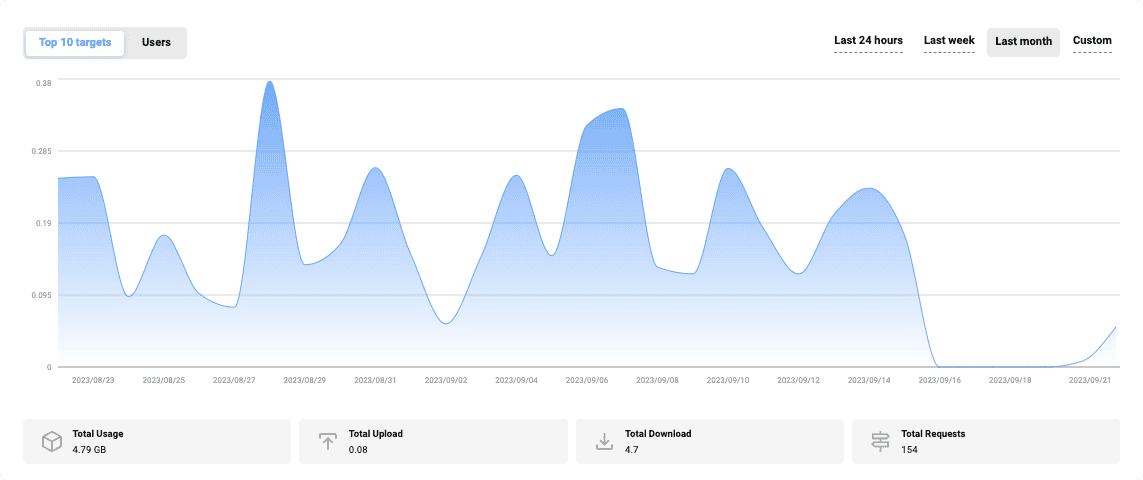Click the Total Requests 154 card
The height and width of the screenshot is (480, 1143).
(986, 441)
